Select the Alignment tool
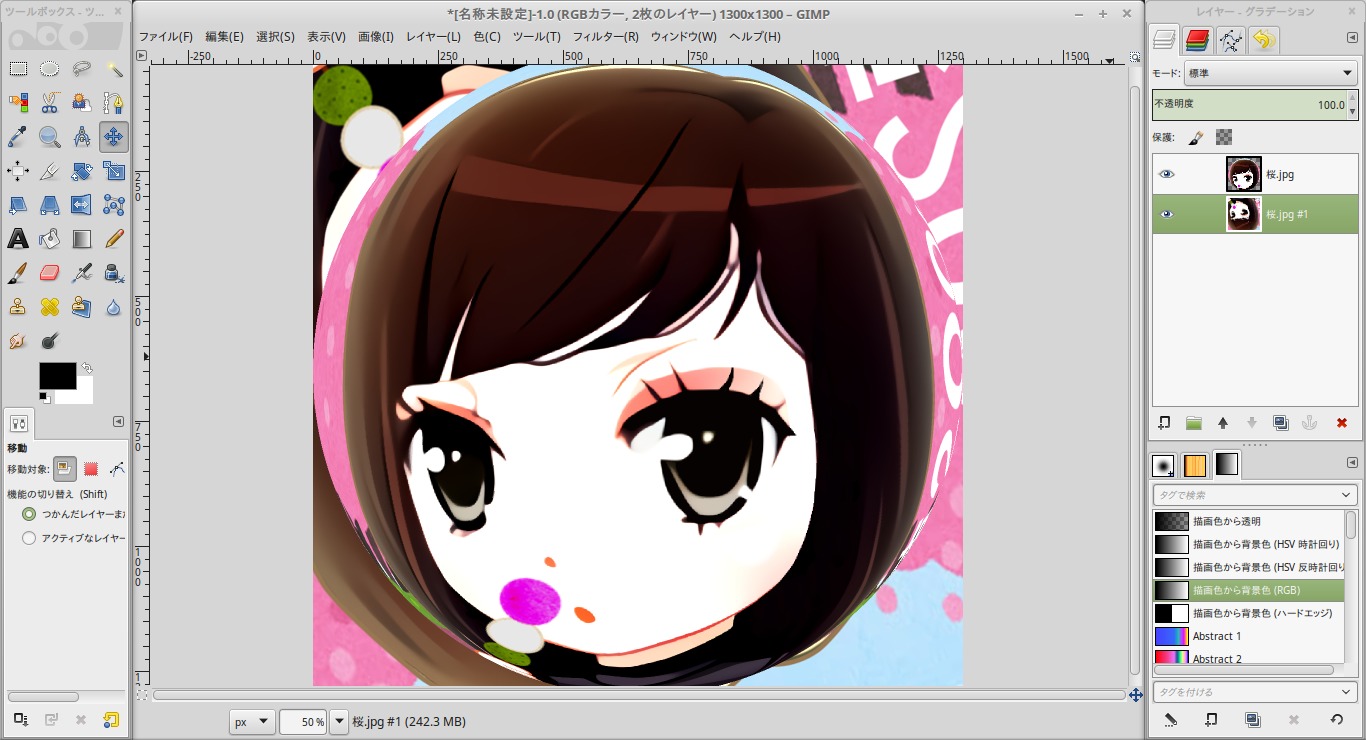Viewport: 1366px width, 740px height. coord(18,171)
